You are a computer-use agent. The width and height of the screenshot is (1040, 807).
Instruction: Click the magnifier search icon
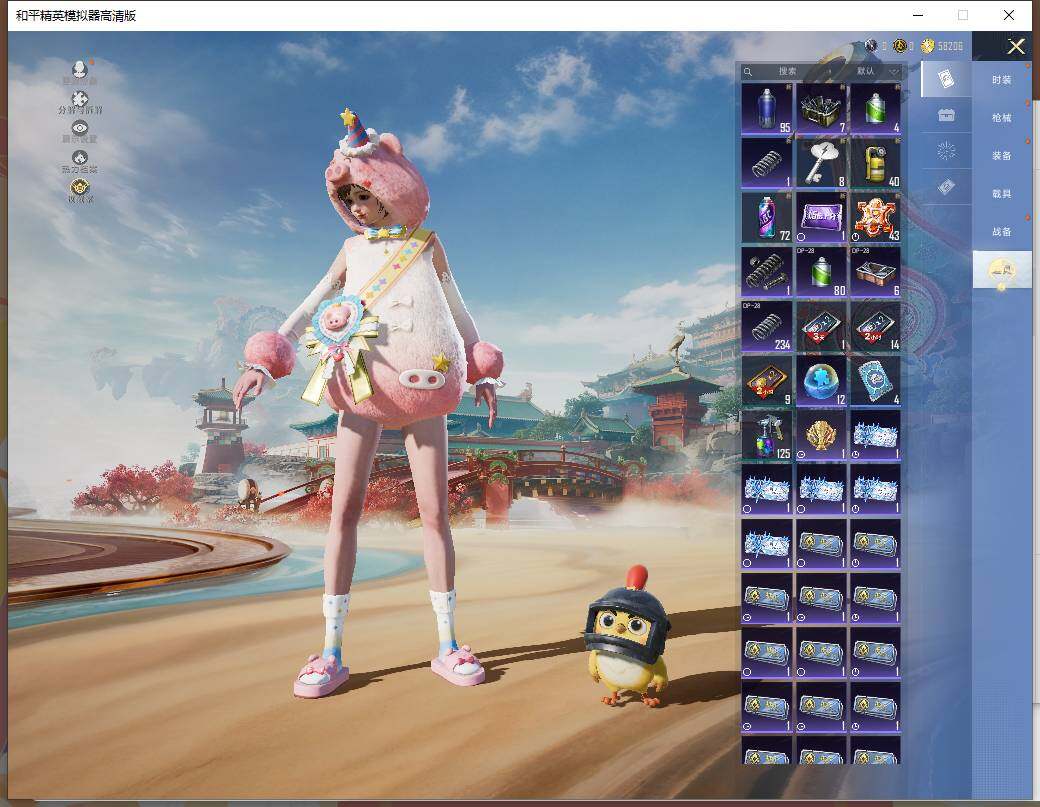pos(748,72)
